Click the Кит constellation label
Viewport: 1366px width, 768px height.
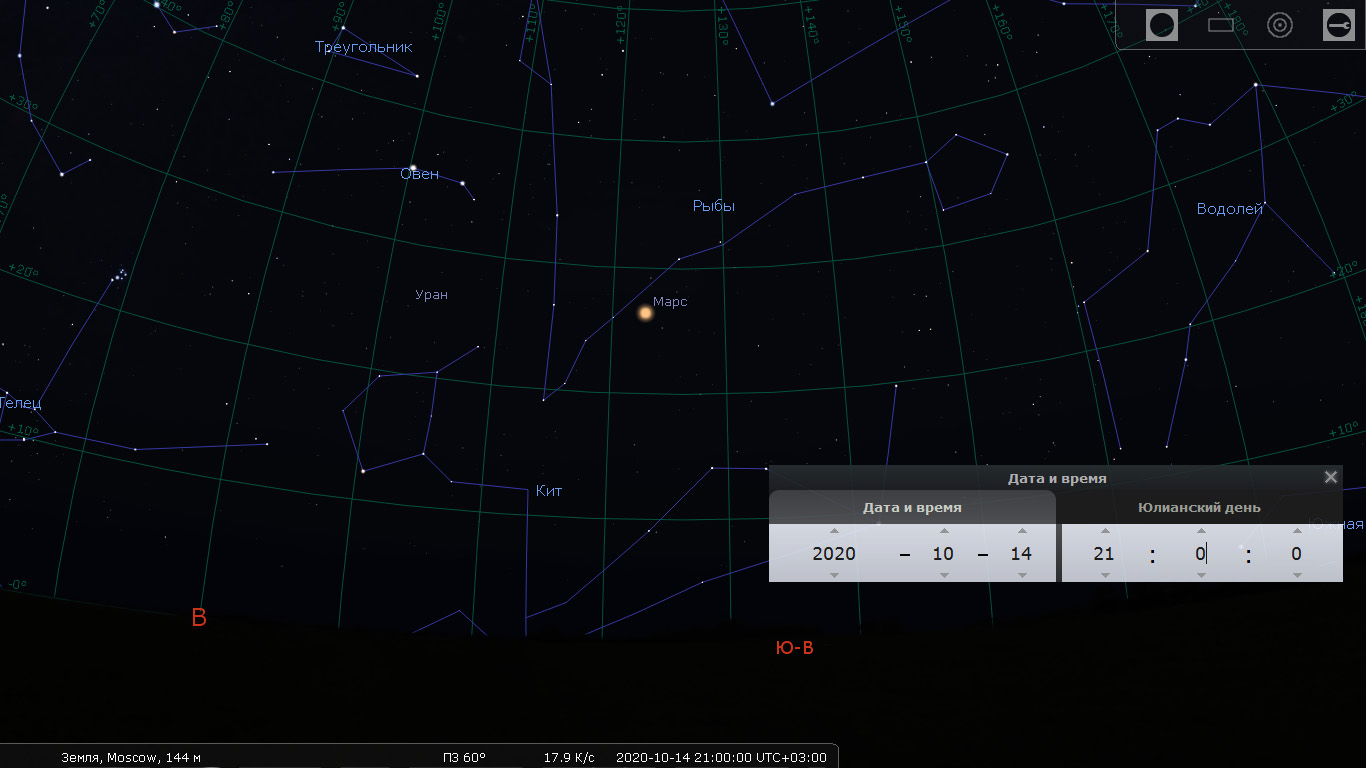pos(549,490)
